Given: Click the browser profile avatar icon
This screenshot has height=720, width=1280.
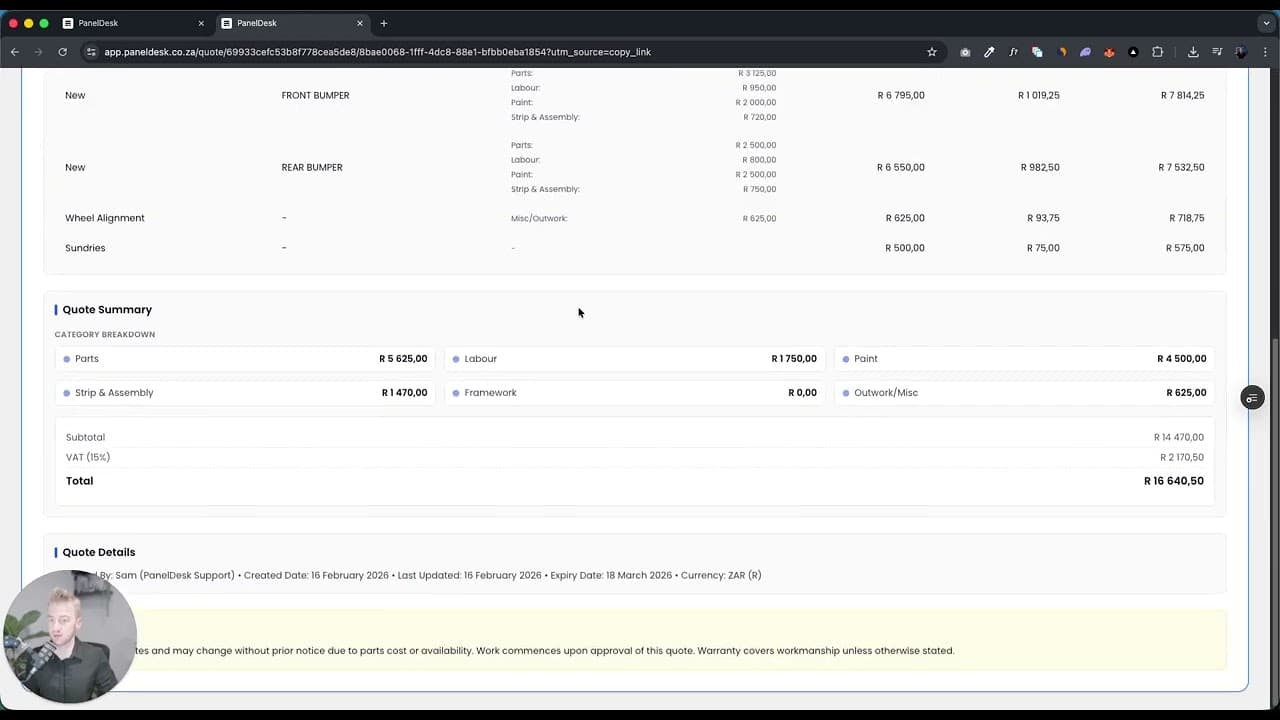Looking at the screenshot, I should coord(1240,52).
